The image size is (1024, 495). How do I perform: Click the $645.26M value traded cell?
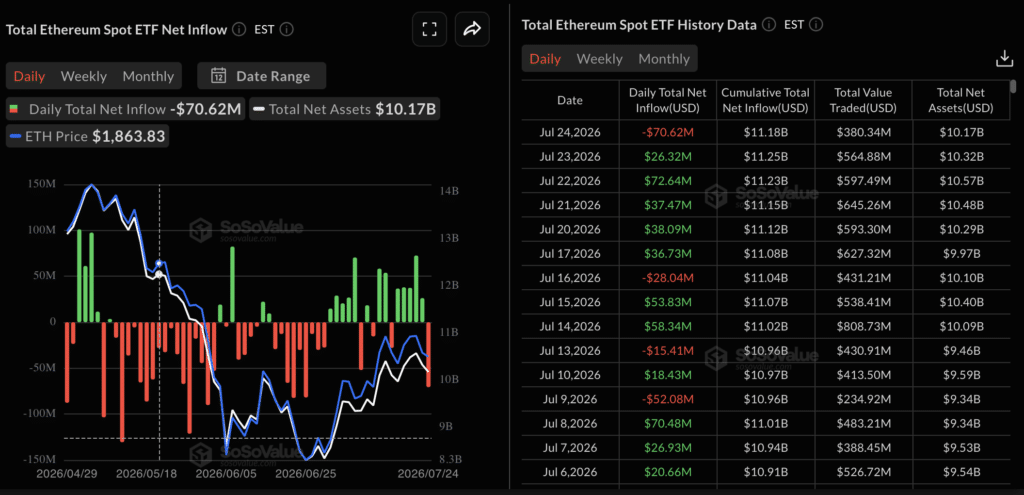[x=863, y=205]
